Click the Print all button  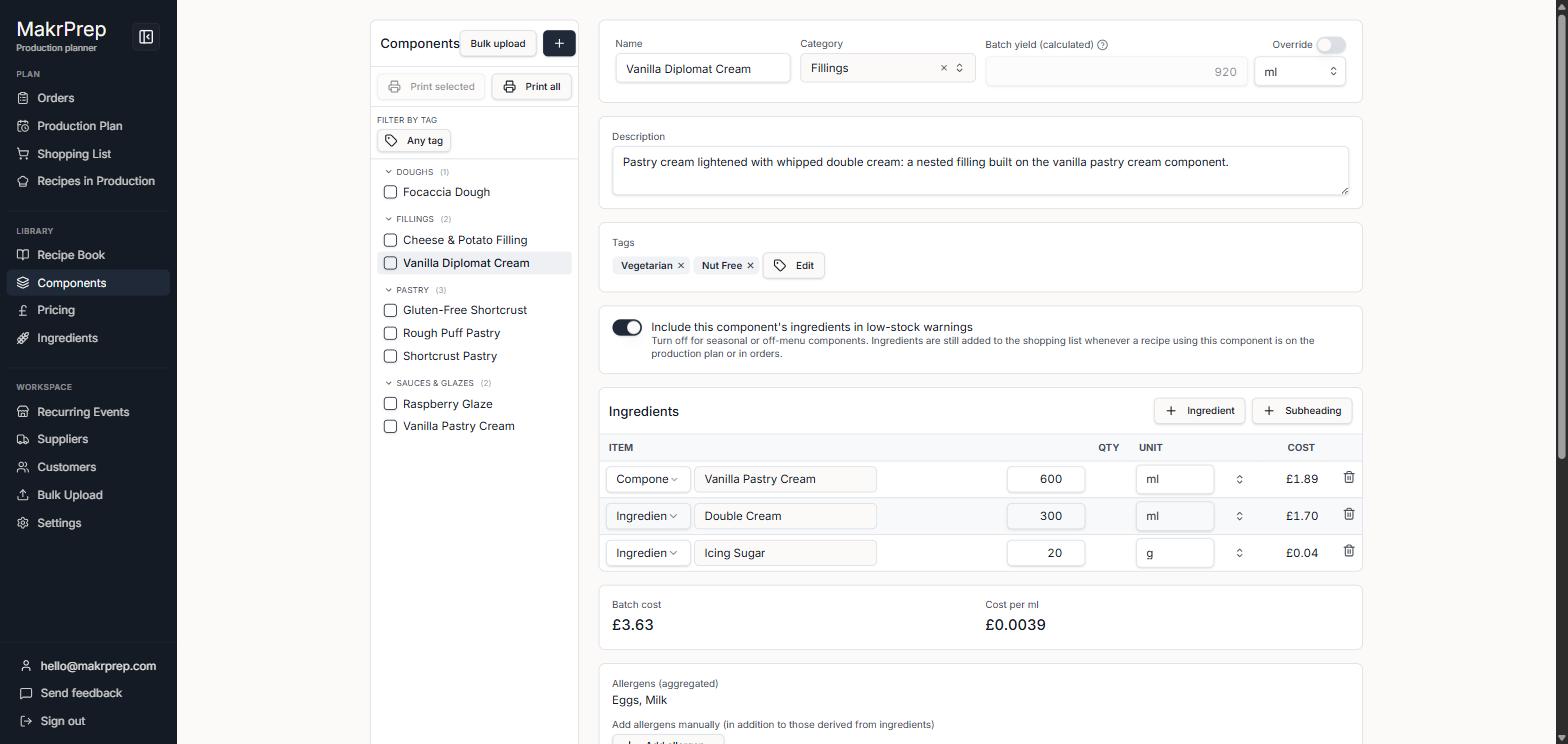[x=532, y=87]
